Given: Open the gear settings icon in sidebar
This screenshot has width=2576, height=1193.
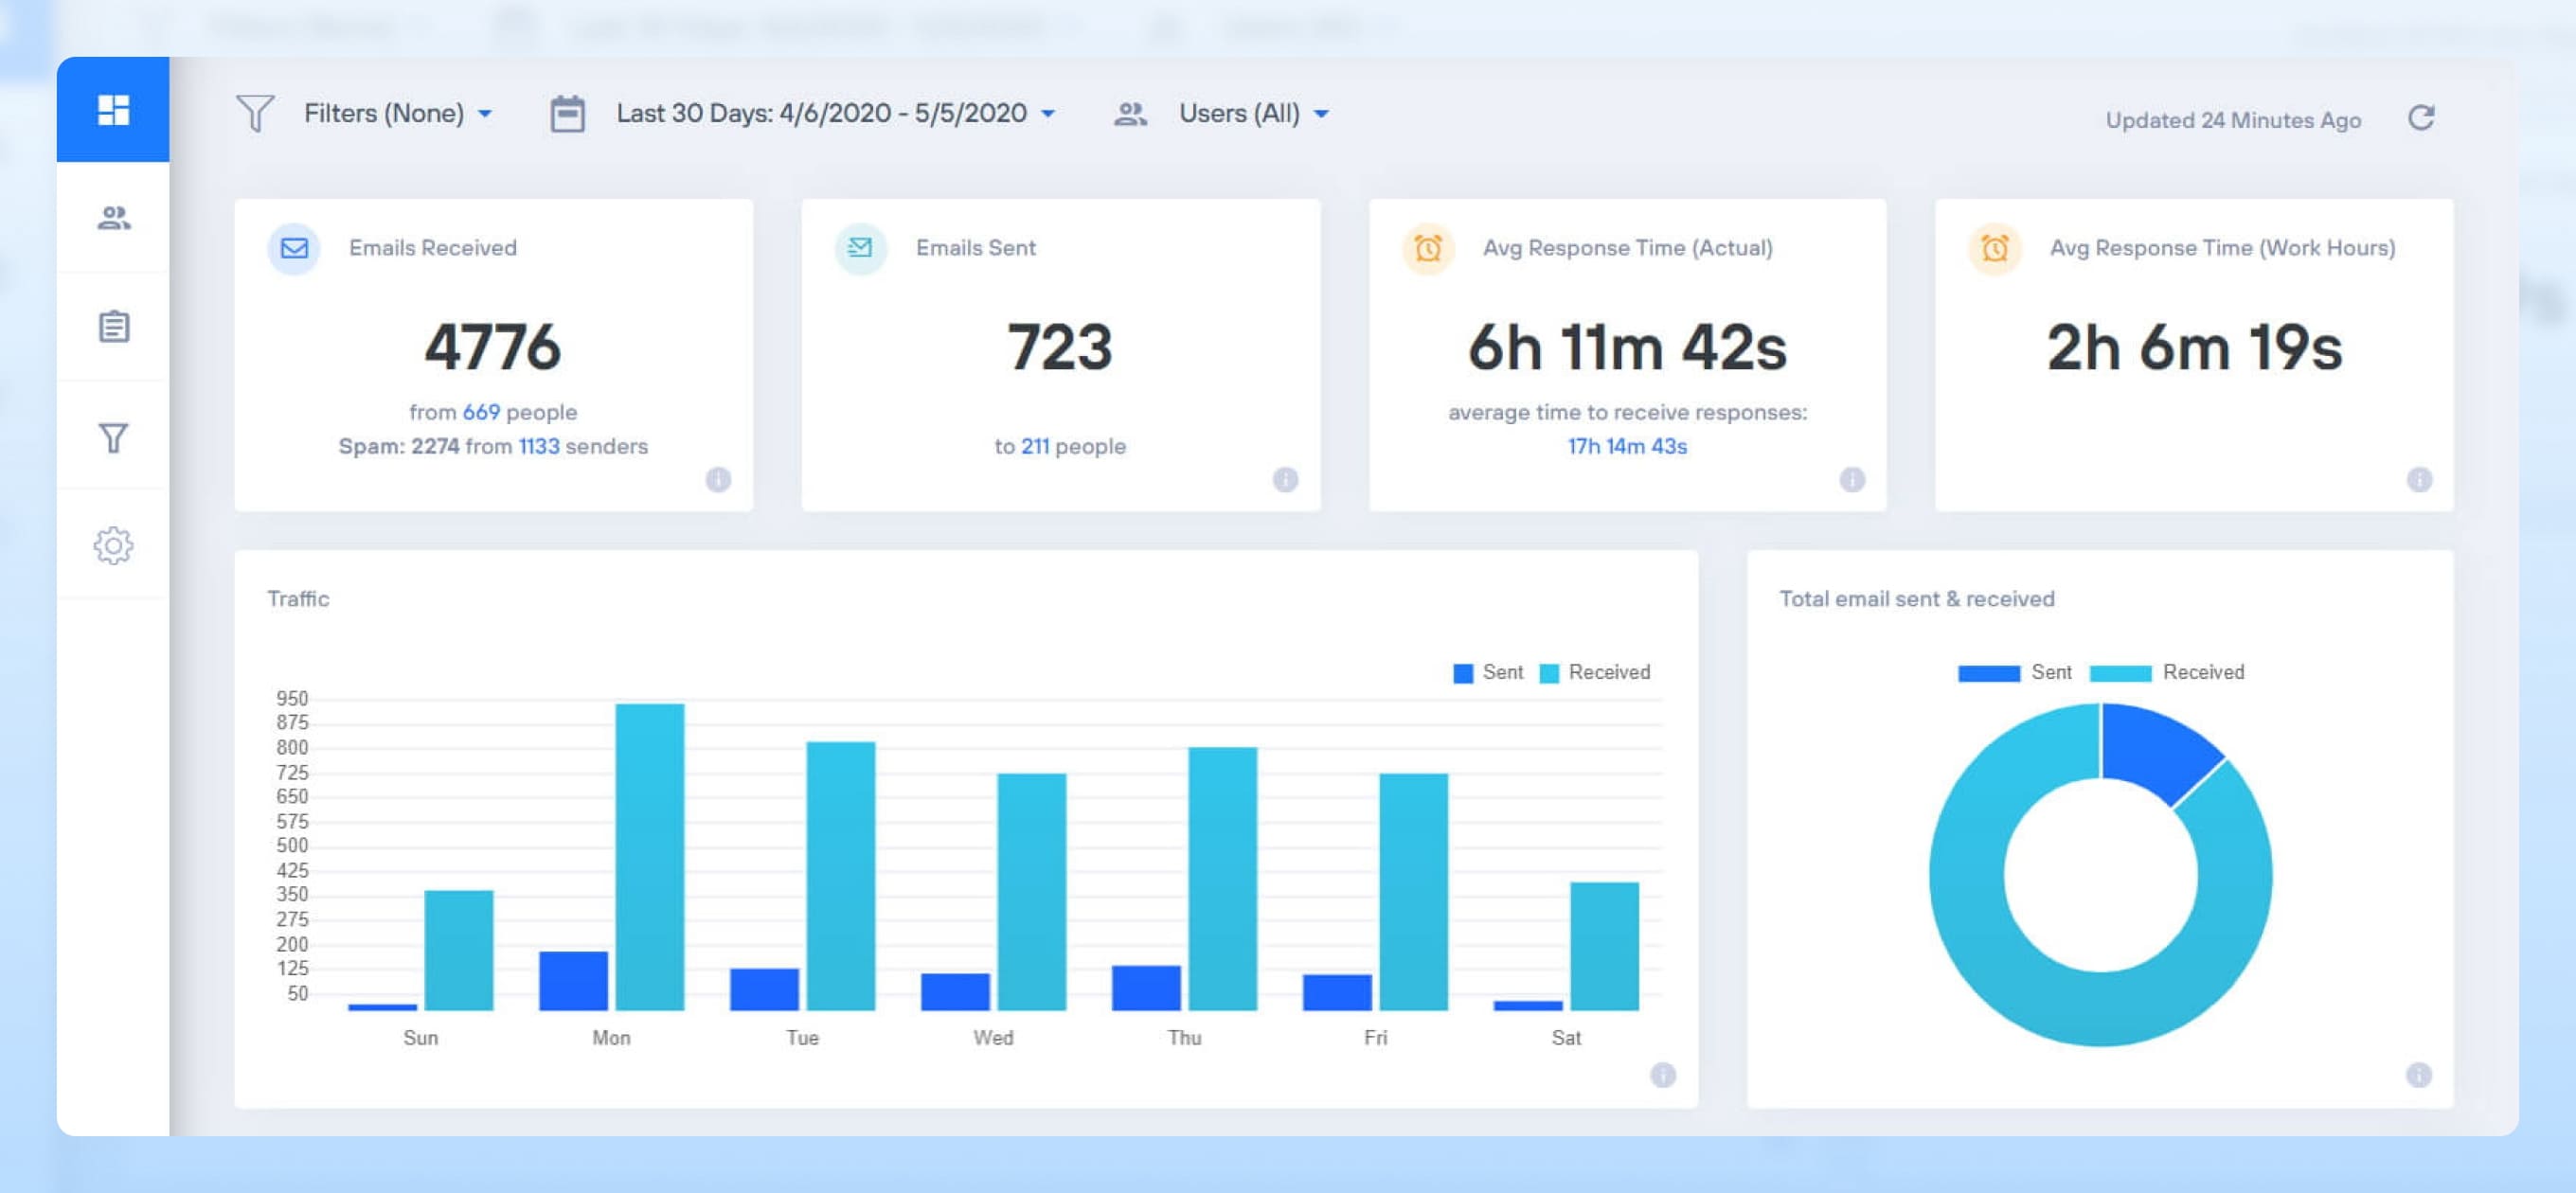Looking at the screenshot, I should [x=113, y=545].
